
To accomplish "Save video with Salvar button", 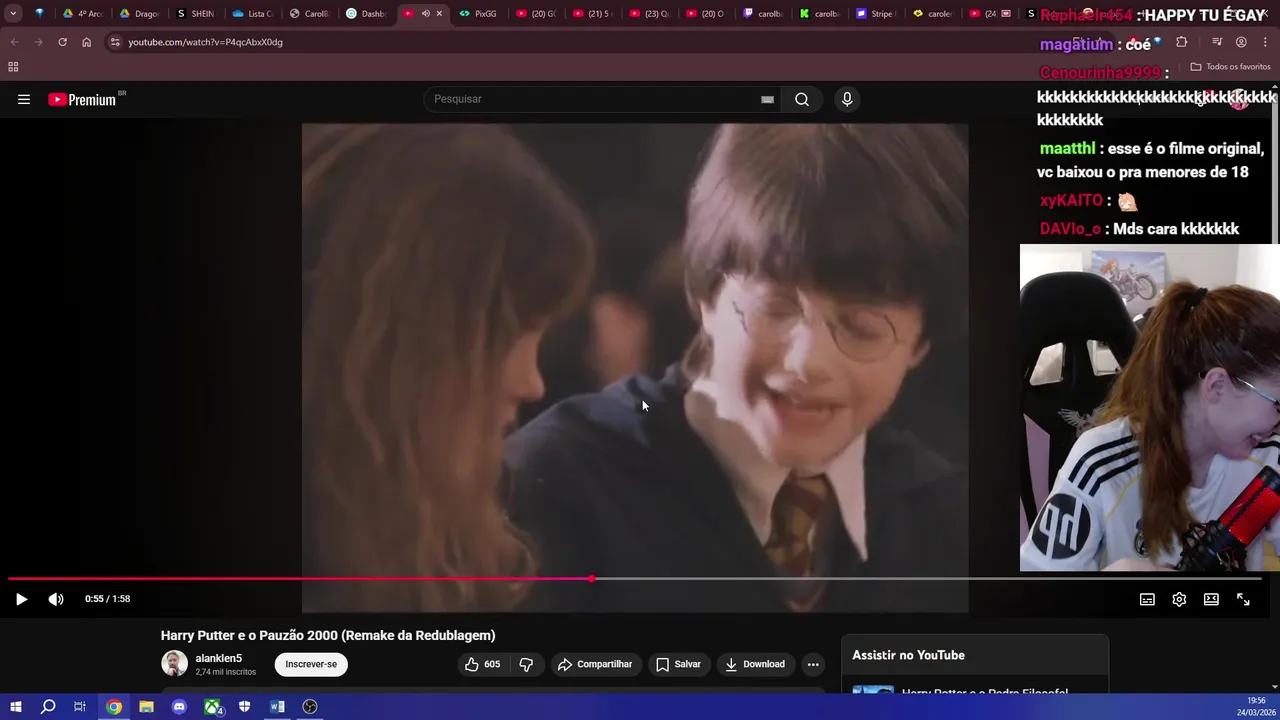I will tap(678, 664).
